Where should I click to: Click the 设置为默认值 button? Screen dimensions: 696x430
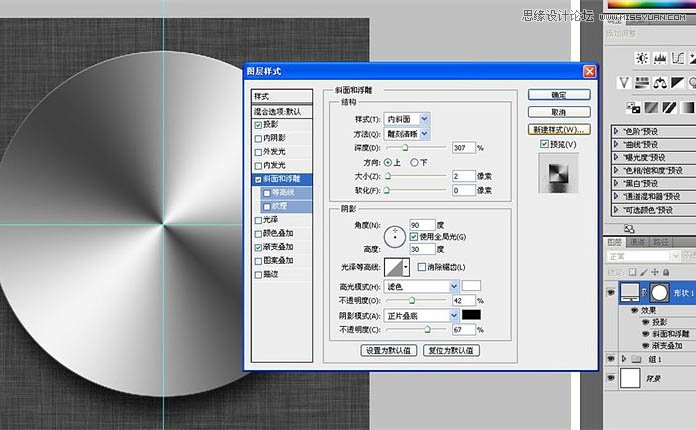click(388, 350)
